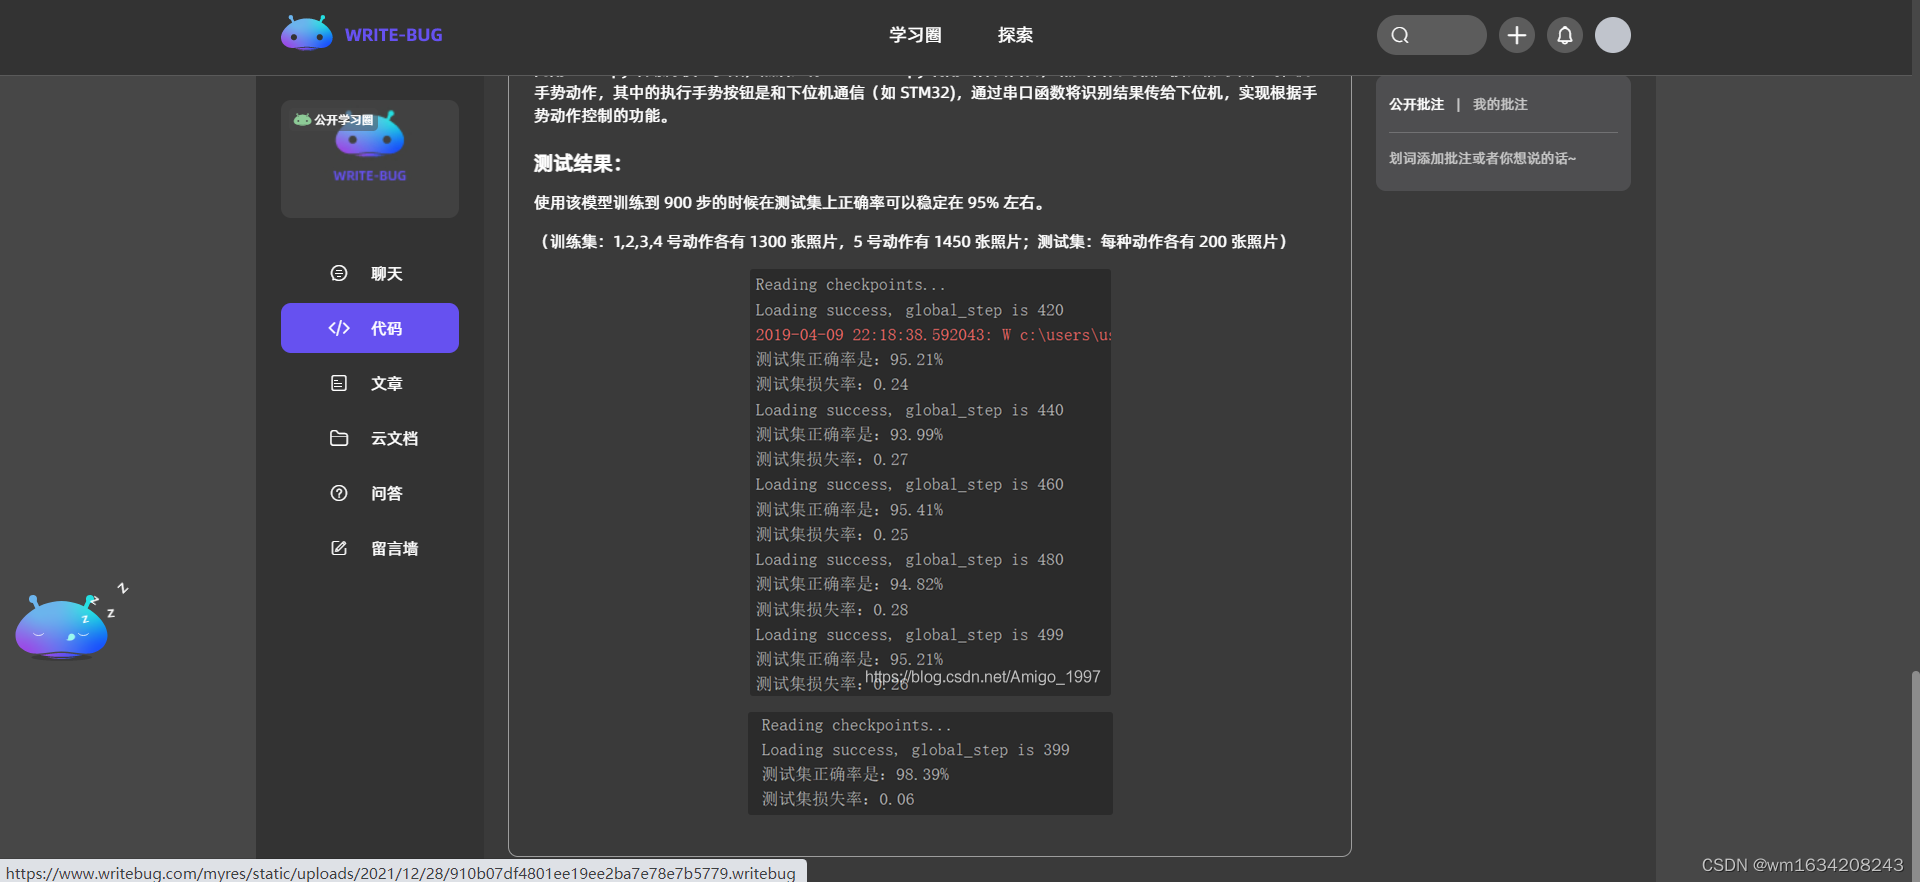
Task: Select 问答 in the sidebar
Action: (x=370, y=493)
